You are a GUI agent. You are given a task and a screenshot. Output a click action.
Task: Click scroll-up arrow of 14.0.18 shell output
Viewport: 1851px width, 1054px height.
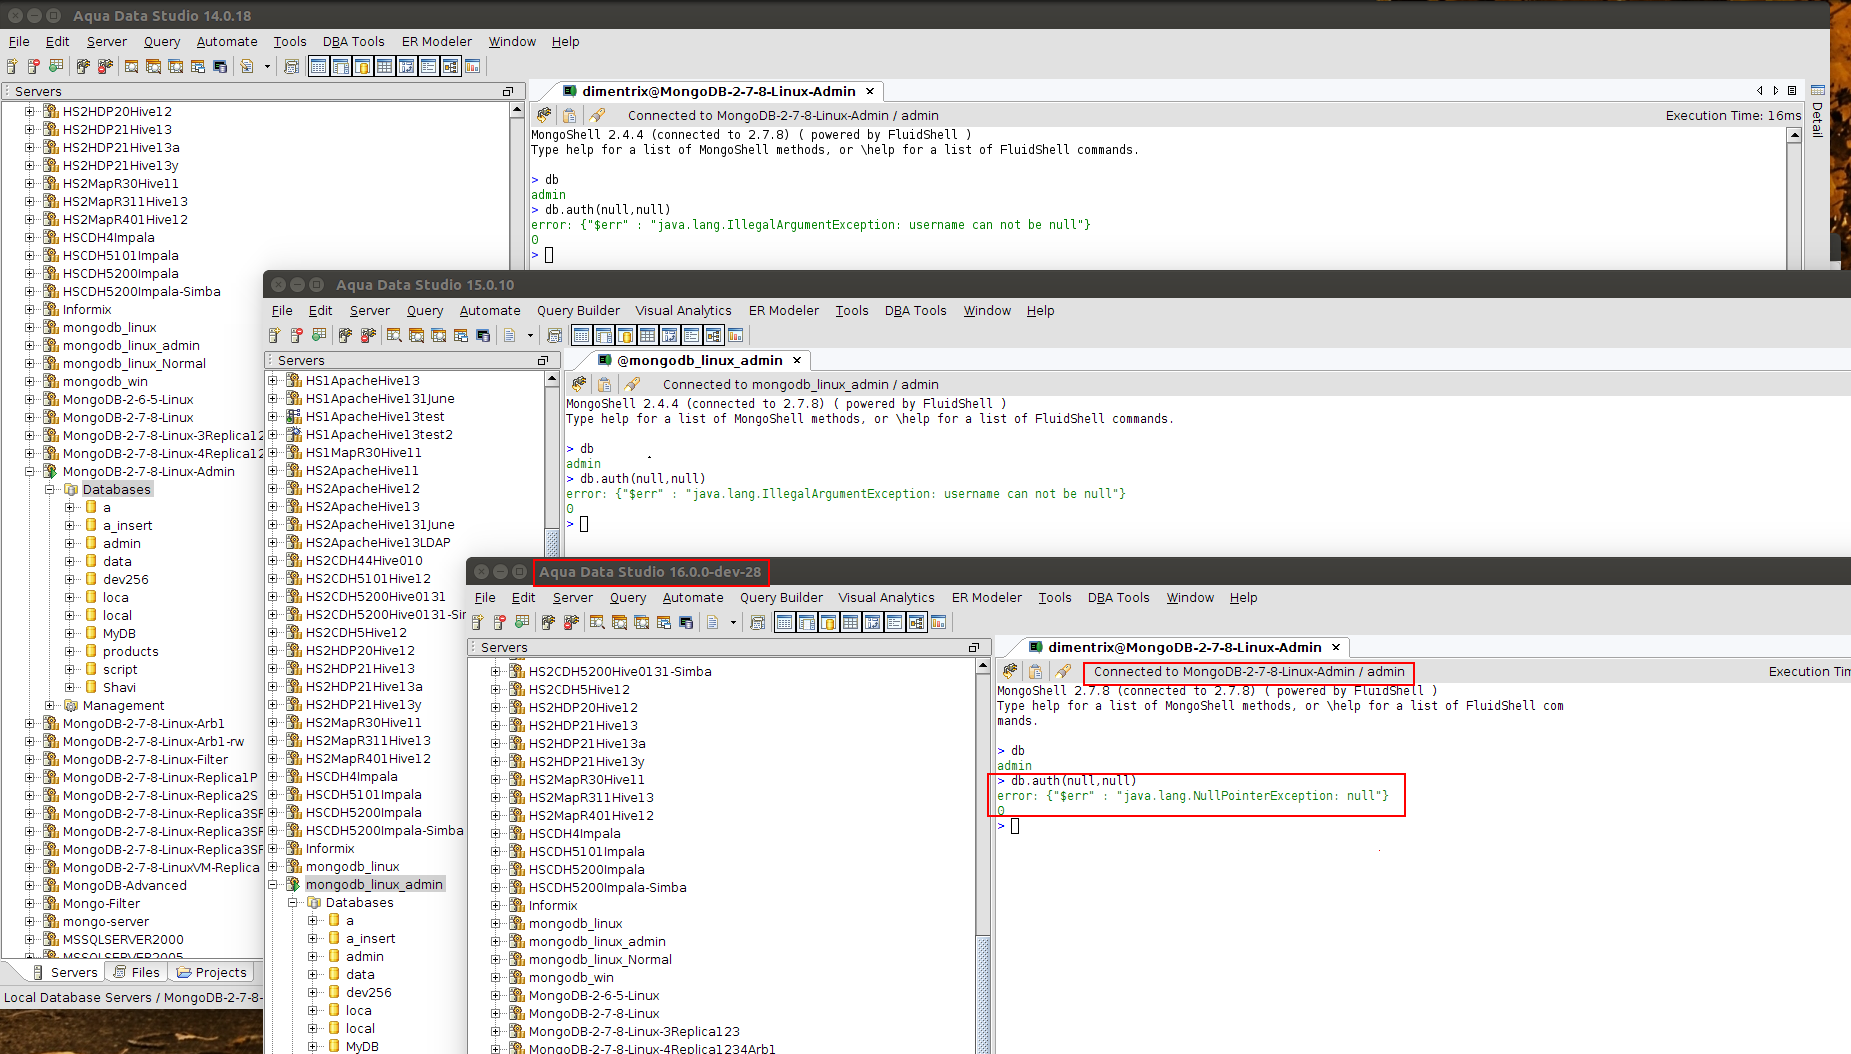coord(1794,135)
